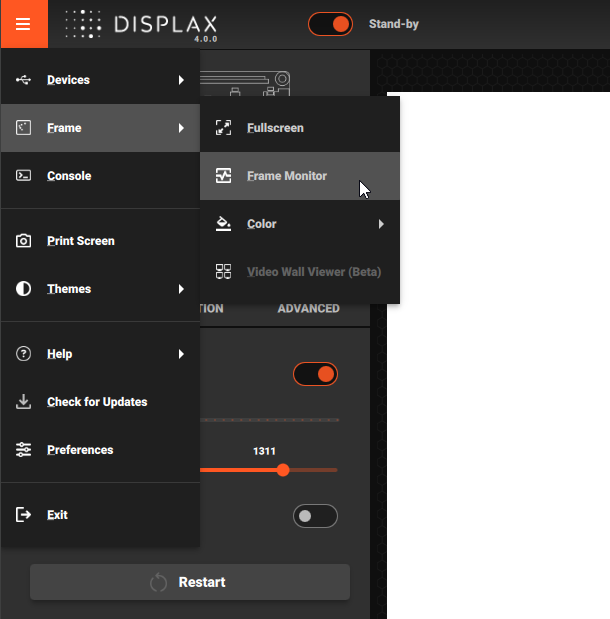Viewport: 610px width, 619px height.
Task: Switch to the ADVANCED tab
Action: [x=308, y=308]
